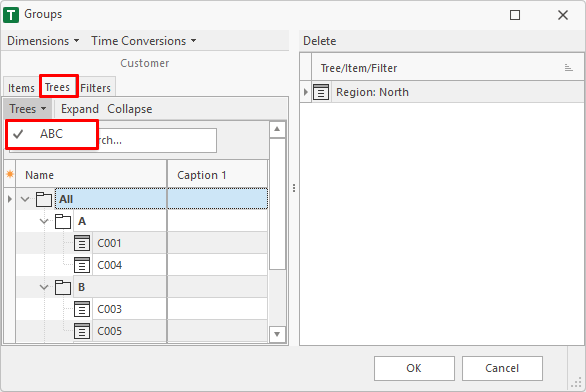Expand the Region: North row arrow
Image resolution: width=586 pixels, height=392 pixels.
pos(306,92)
